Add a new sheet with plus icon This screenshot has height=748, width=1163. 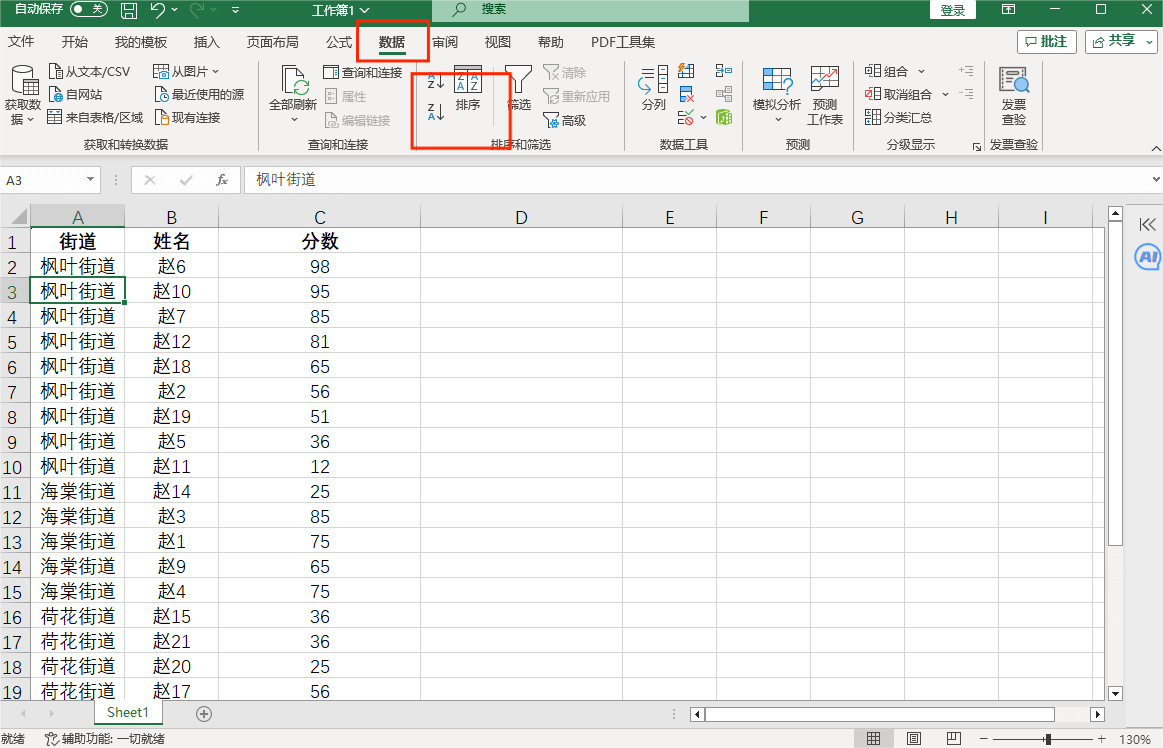(x=204, y=713)
